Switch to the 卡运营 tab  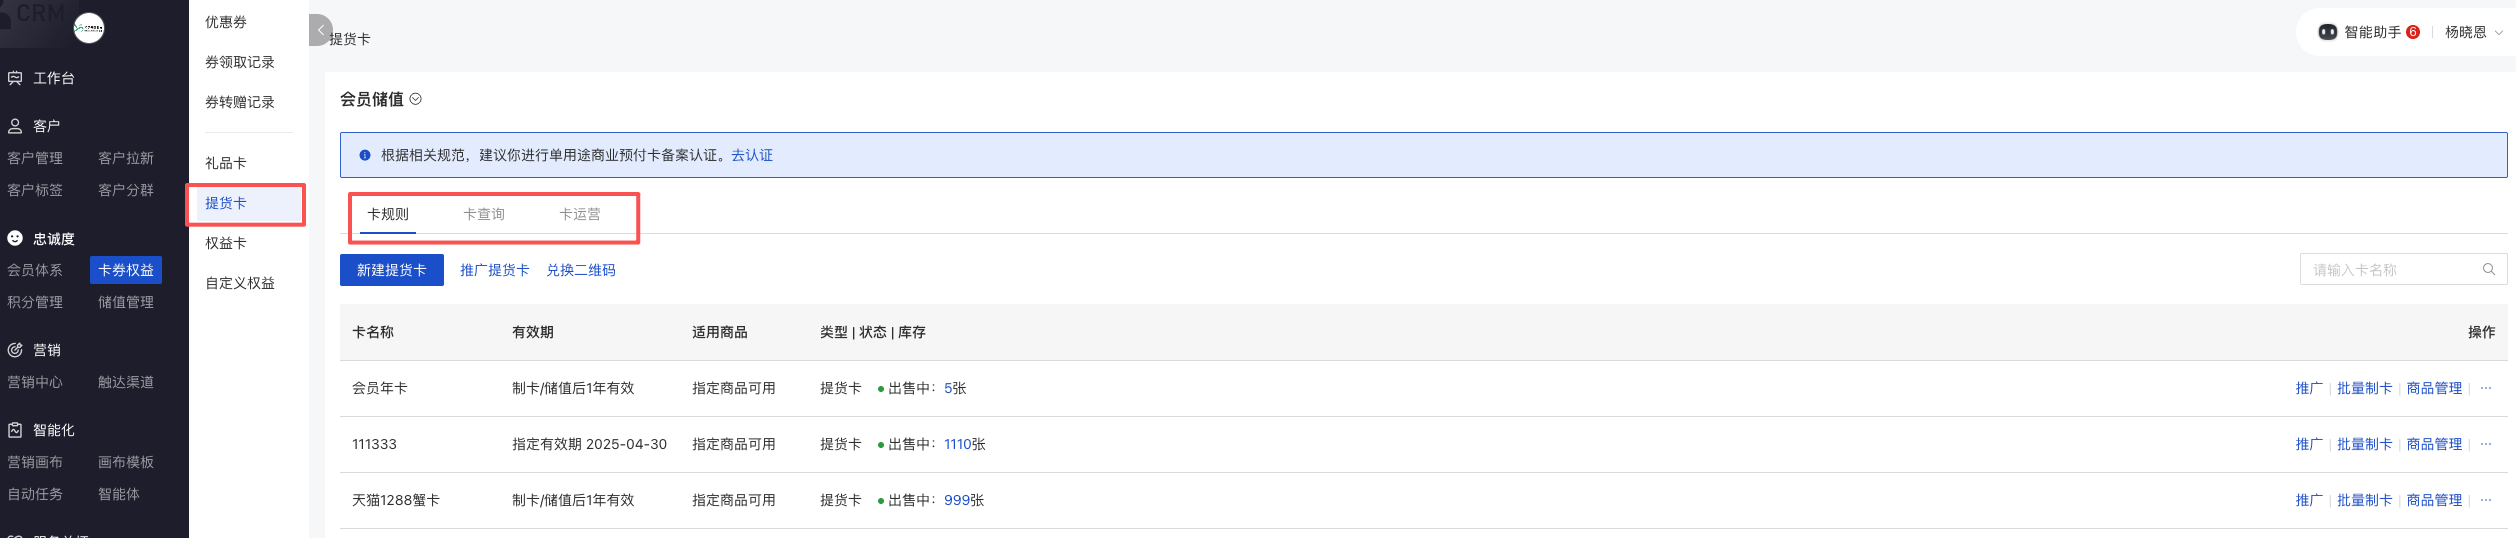580,214
